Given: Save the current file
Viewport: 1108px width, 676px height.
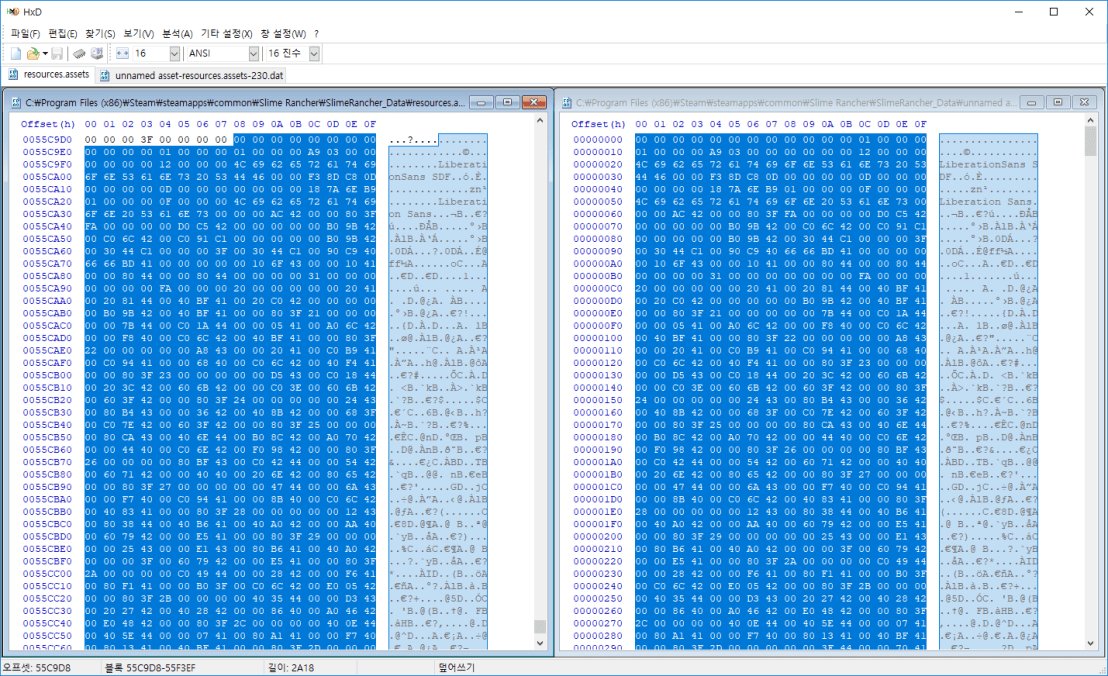Looking at the screenshot, I should tap(57, 52).
